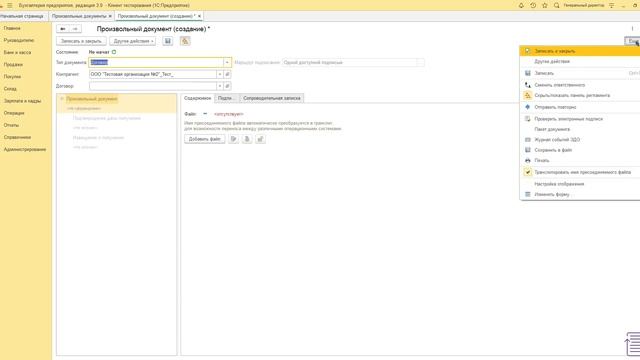Close the Произвольный документ (создание) tab
This screenshot has height=360, width=640.
(199, 16)
